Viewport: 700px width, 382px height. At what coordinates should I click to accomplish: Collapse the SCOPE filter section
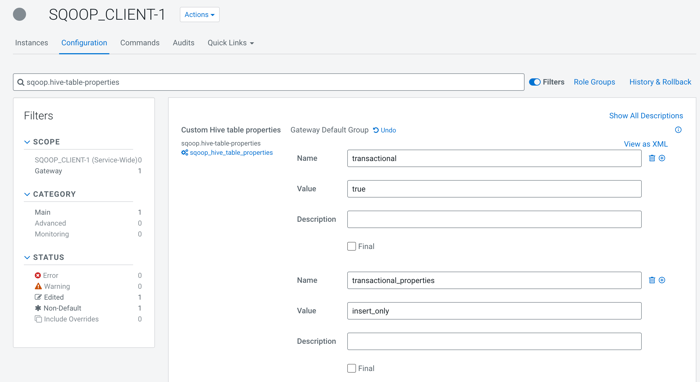[x=42, y=142]
